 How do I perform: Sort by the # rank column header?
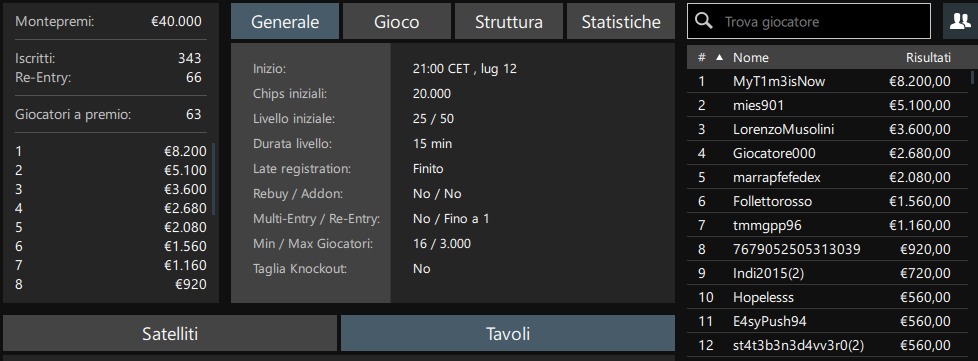(702, 57)
